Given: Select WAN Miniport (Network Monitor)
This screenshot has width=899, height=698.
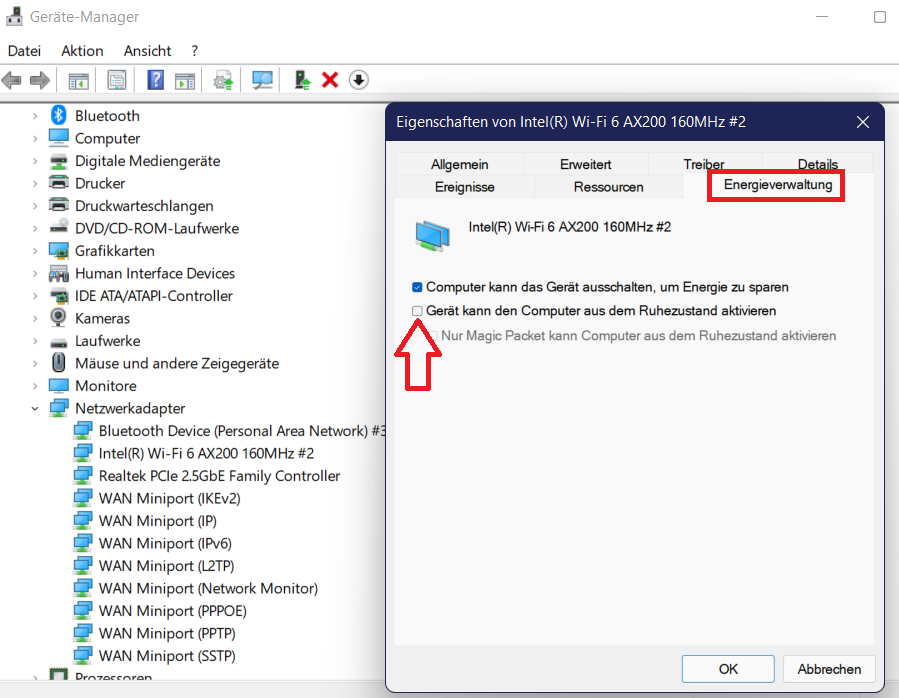Looking at the screenshot, I should (208, 588).
